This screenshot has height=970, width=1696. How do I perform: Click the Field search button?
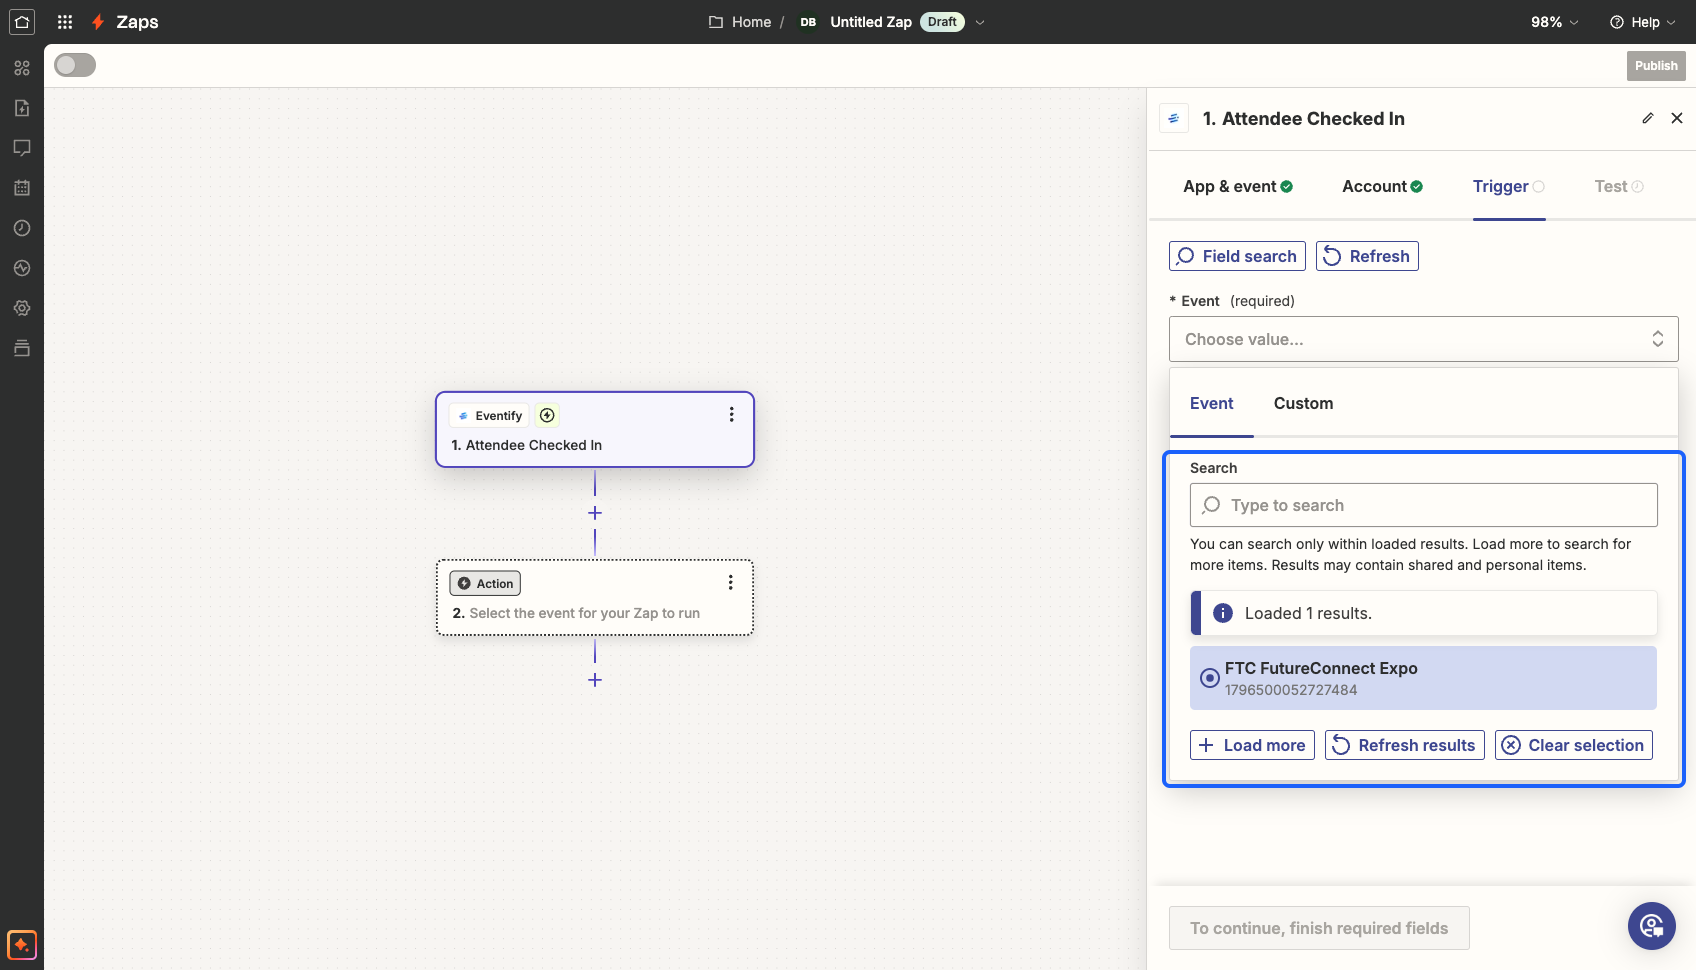coord(1237,256)
